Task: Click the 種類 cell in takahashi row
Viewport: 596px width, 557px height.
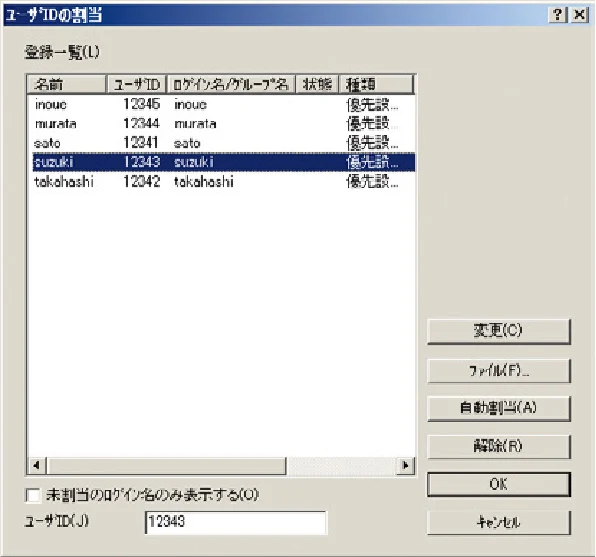Action: [x=372, y=182]
